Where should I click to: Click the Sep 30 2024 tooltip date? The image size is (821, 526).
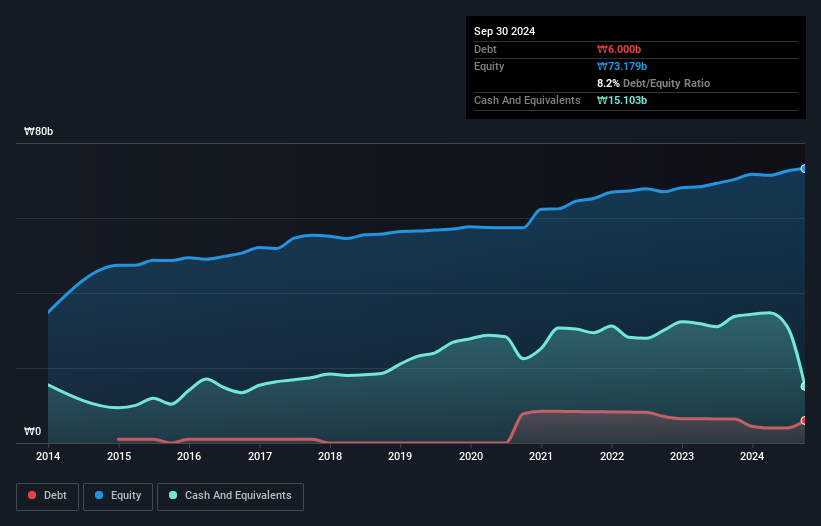click(x=504, y=31)
